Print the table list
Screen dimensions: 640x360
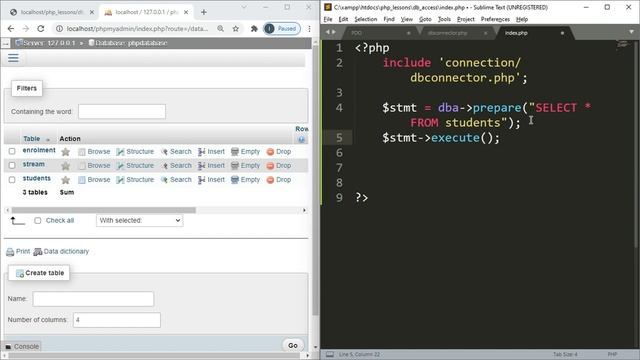[x=18, y=251]
